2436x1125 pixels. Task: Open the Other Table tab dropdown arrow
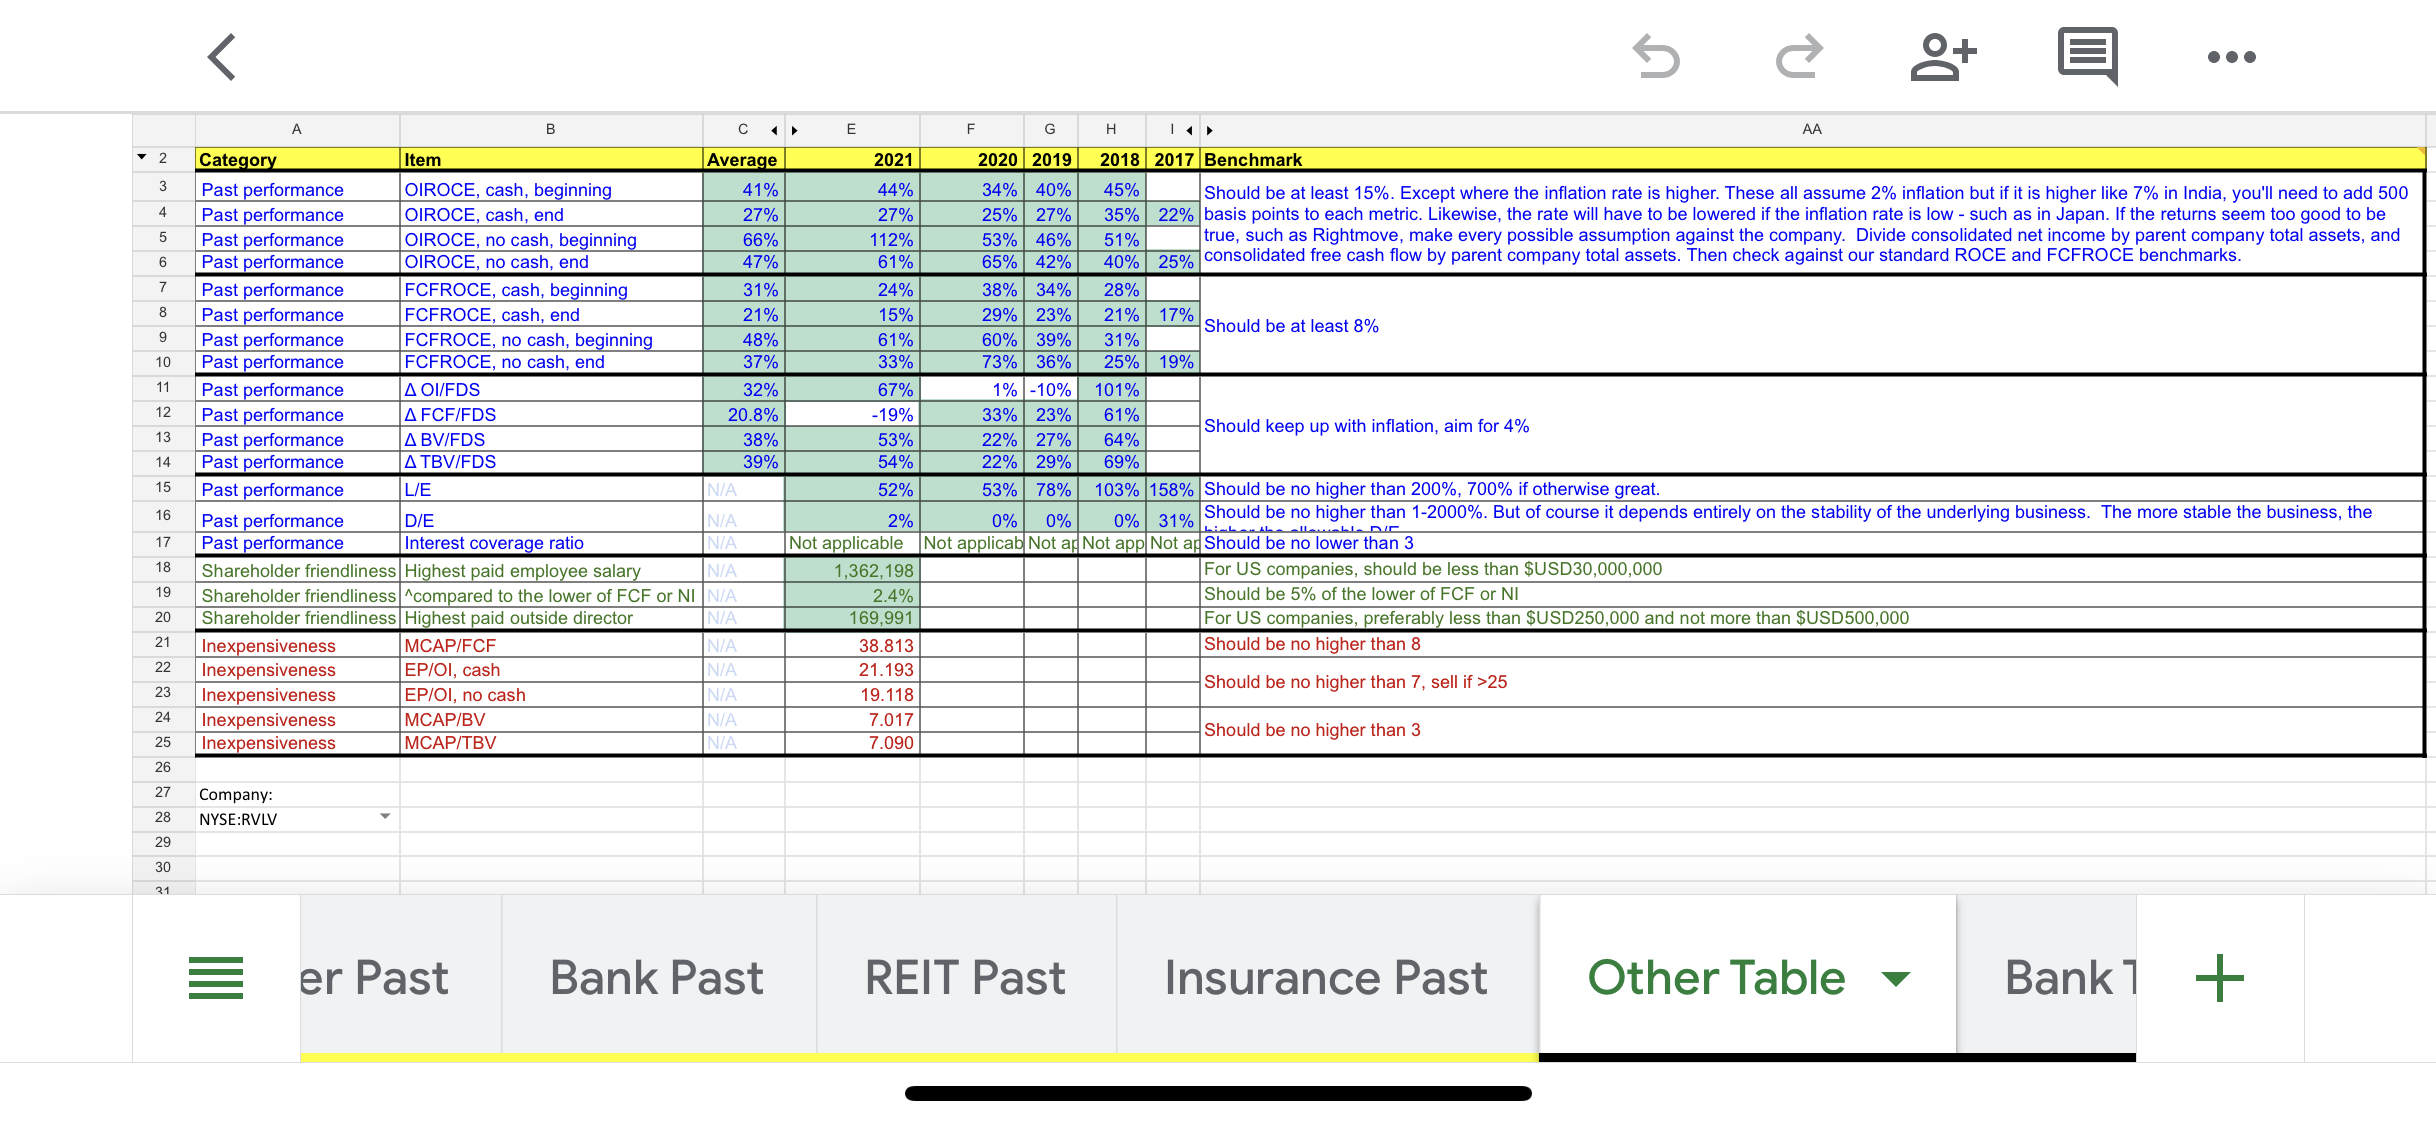click(x=1895, y=977)
